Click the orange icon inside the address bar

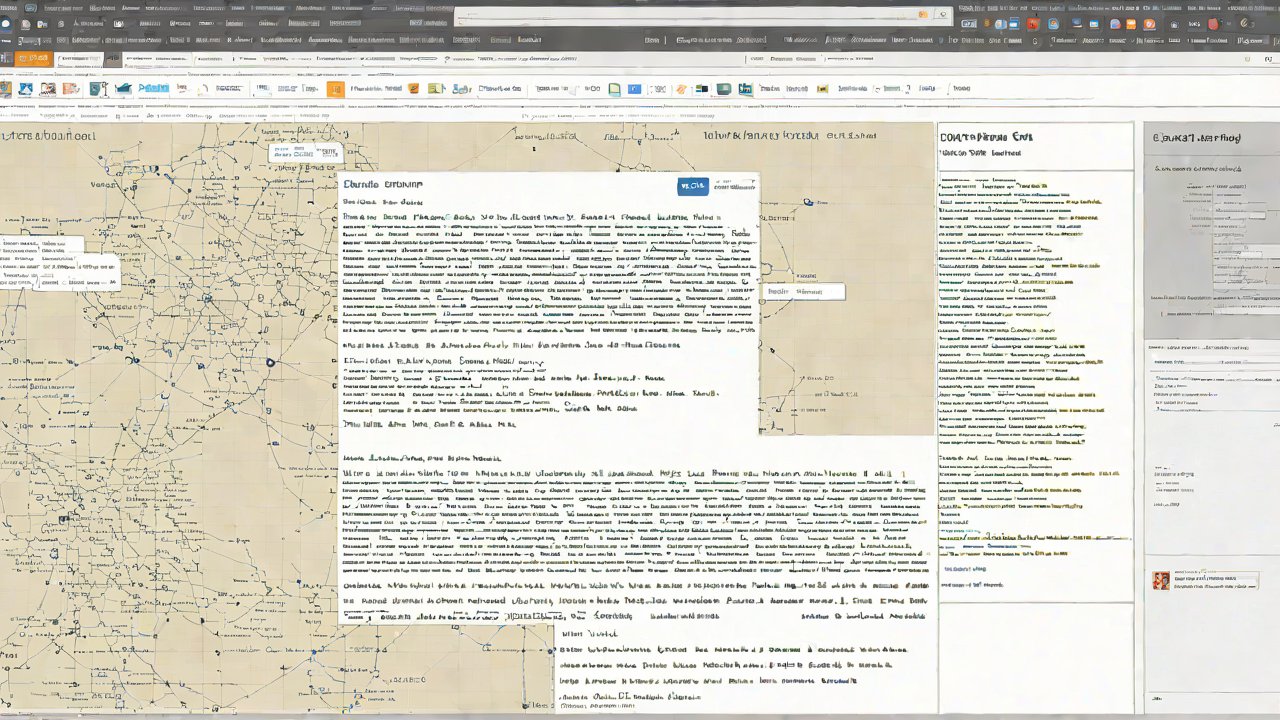(922, 15)
